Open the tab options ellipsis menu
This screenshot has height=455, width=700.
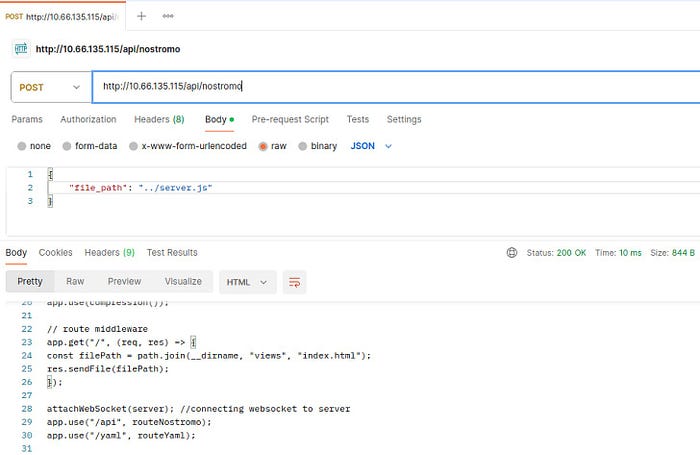[x=168, y=16]
